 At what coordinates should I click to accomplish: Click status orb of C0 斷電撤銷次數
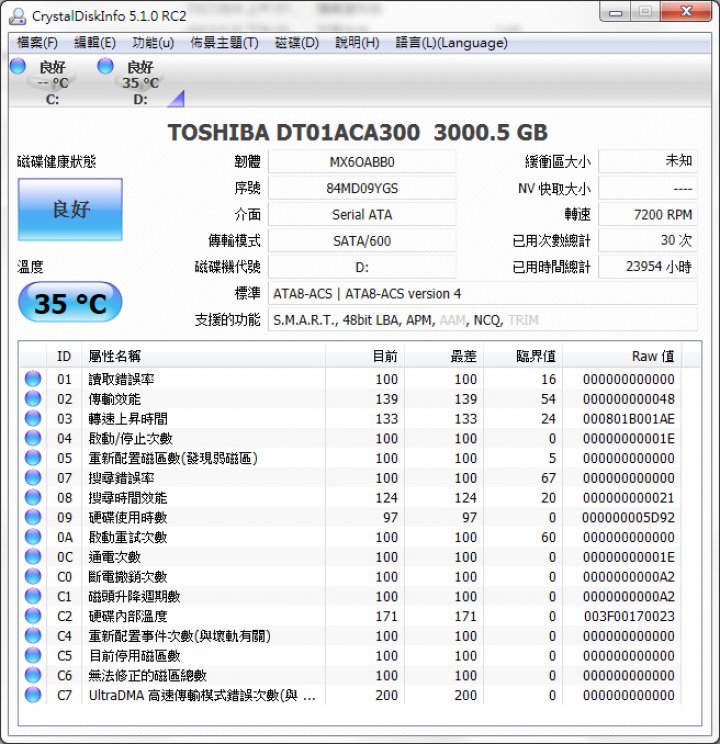point(33,576)
